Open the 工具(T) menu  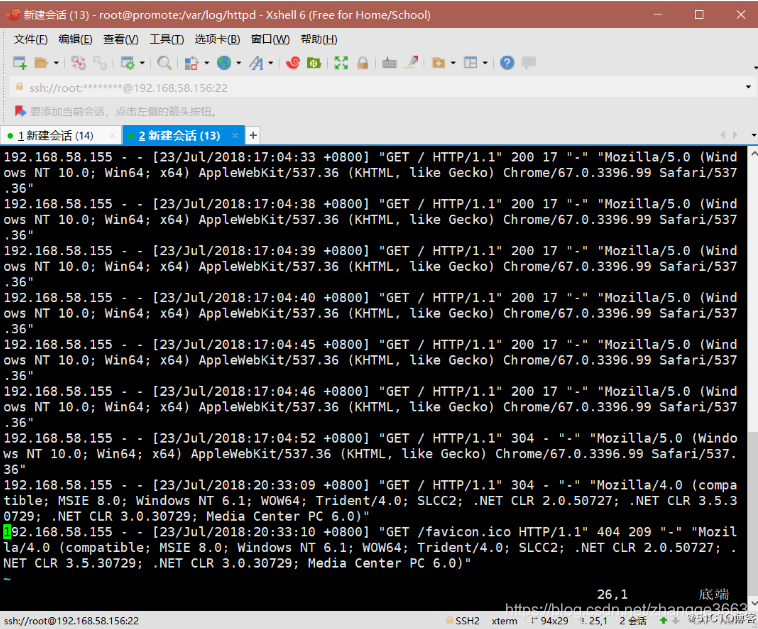(x=167, y=39)
